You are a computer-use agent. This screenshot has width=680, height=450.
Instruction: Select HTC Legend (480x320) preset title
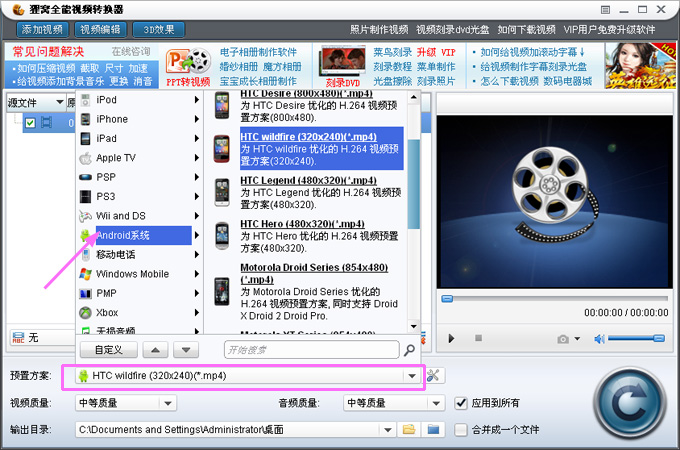click(308, 180)
